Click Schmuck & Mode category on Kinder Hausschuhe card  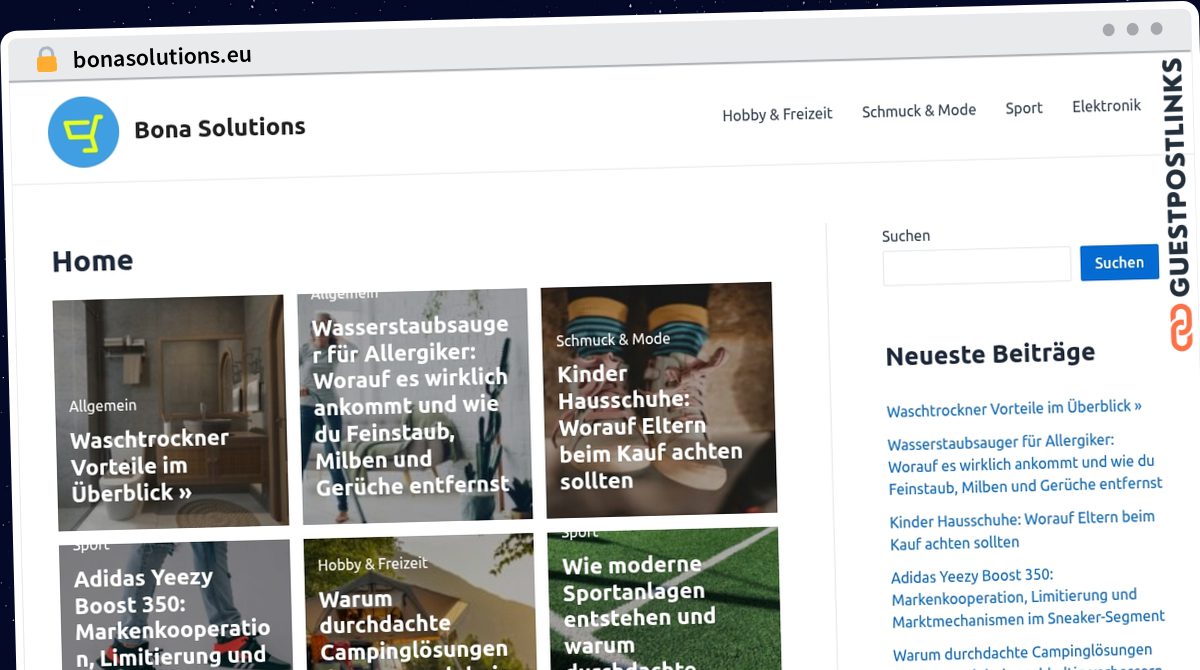pyautogui.click(x=613, y=340)
